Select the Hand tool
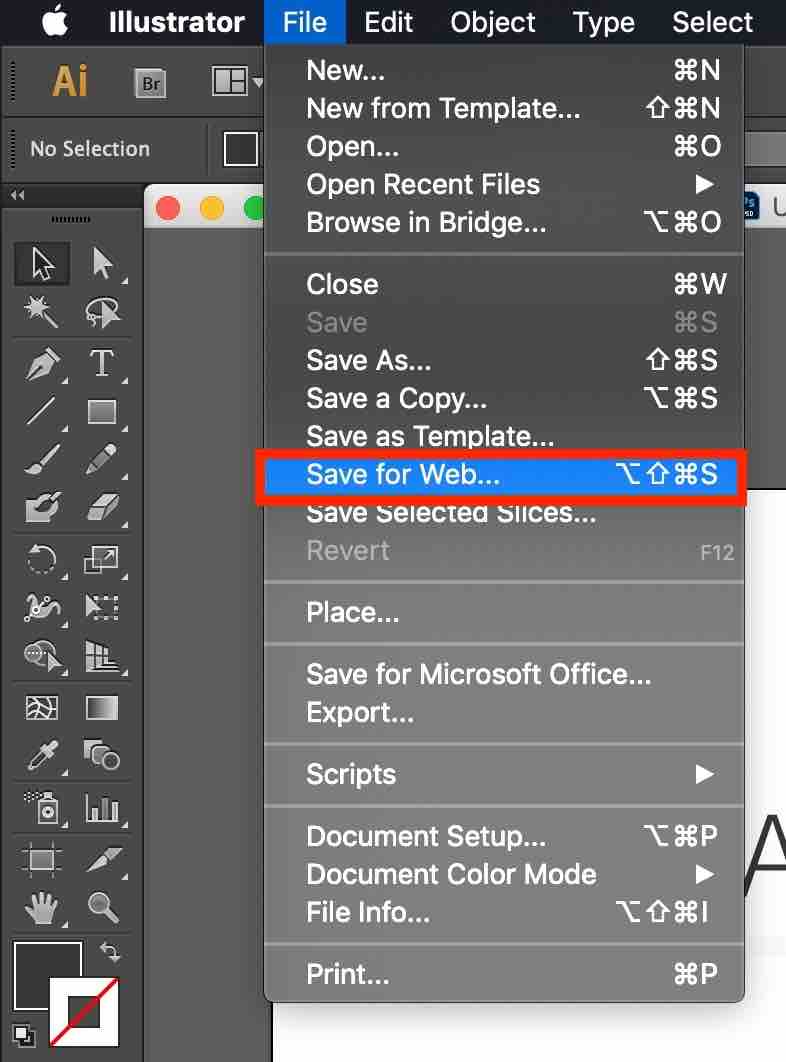The width and height of the screenshot is (786, 1062). pos(42,908)
